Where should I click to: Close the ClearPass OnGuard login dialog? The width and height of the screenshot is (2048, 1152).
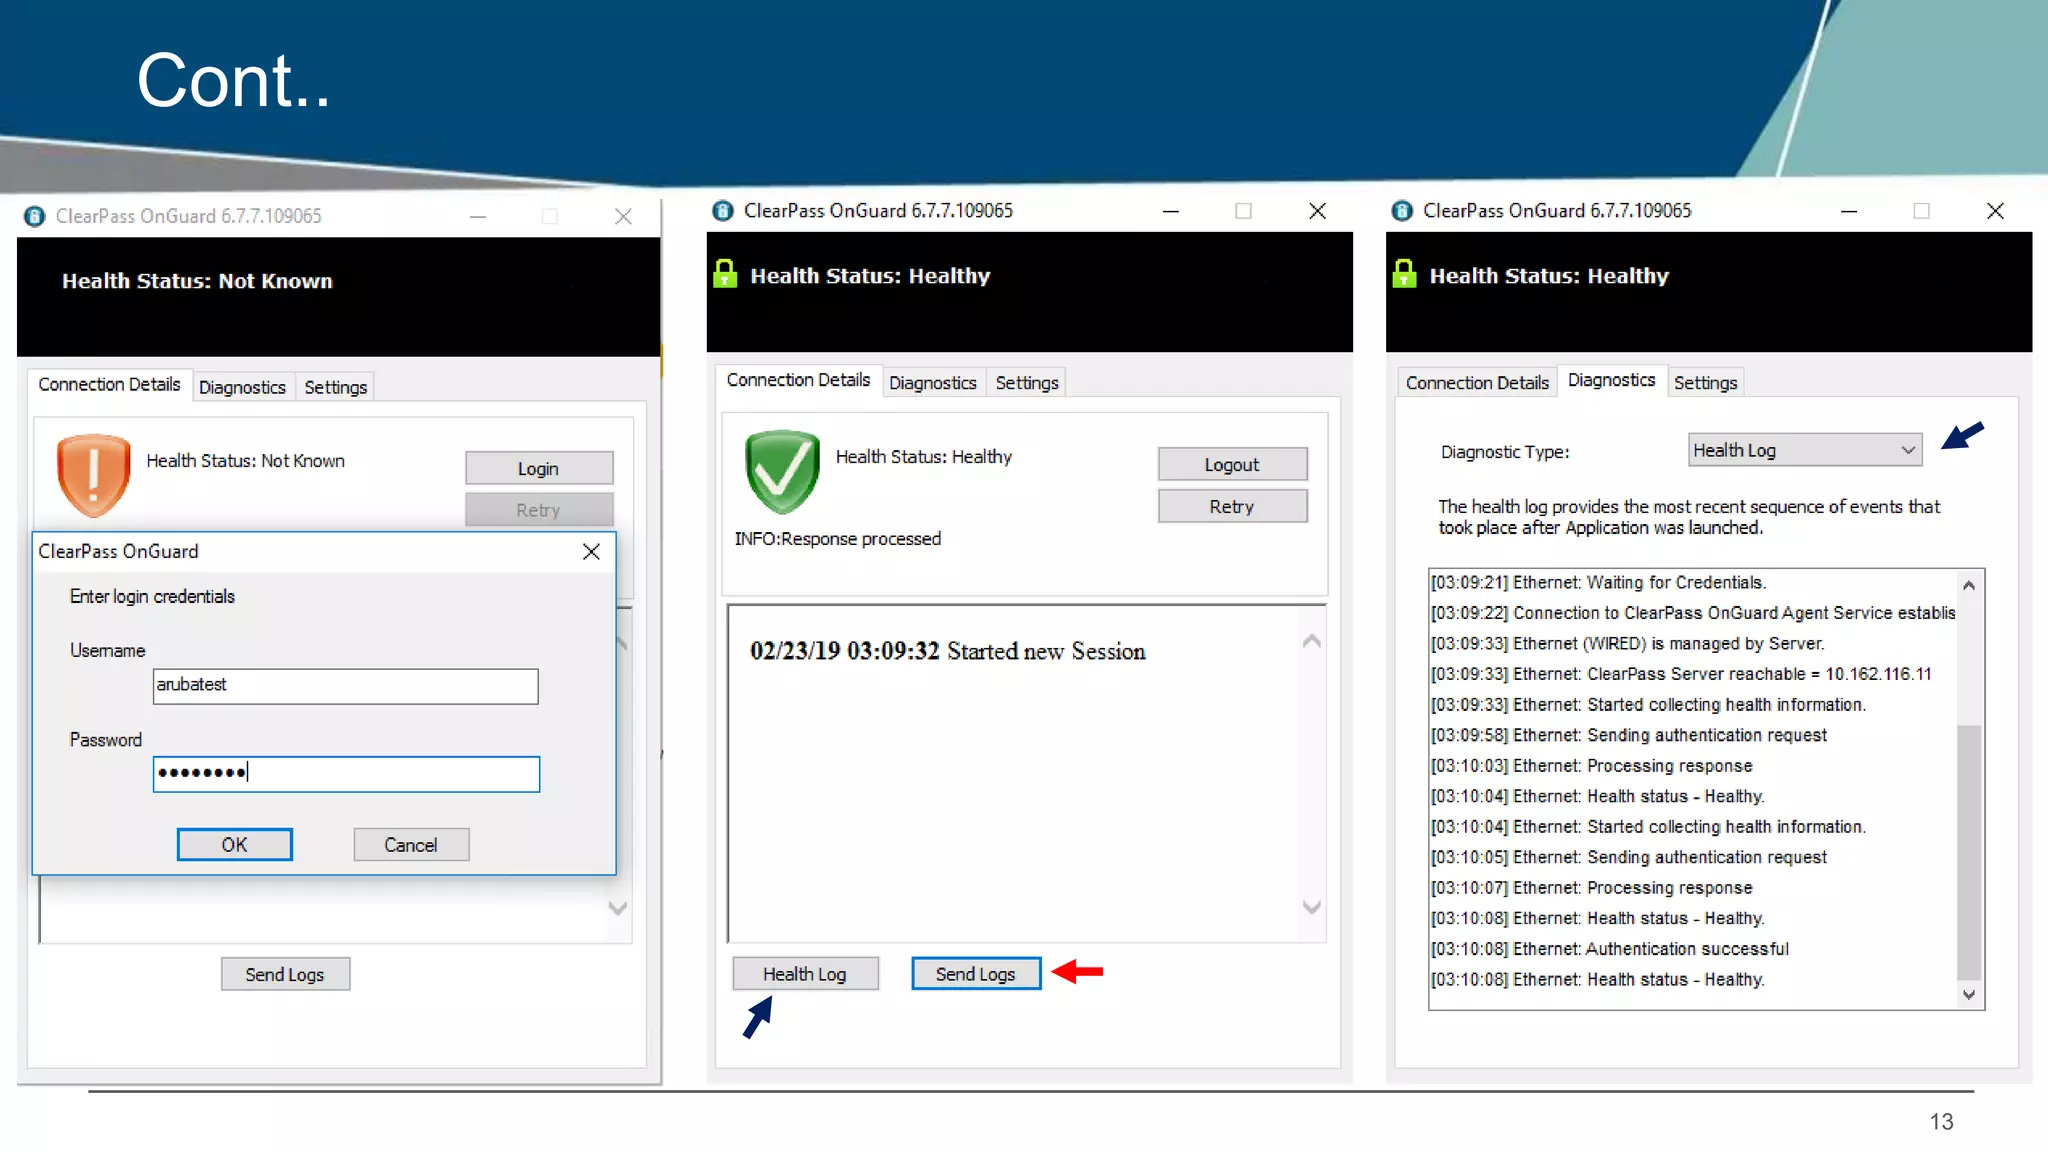(x=591, y=552)
